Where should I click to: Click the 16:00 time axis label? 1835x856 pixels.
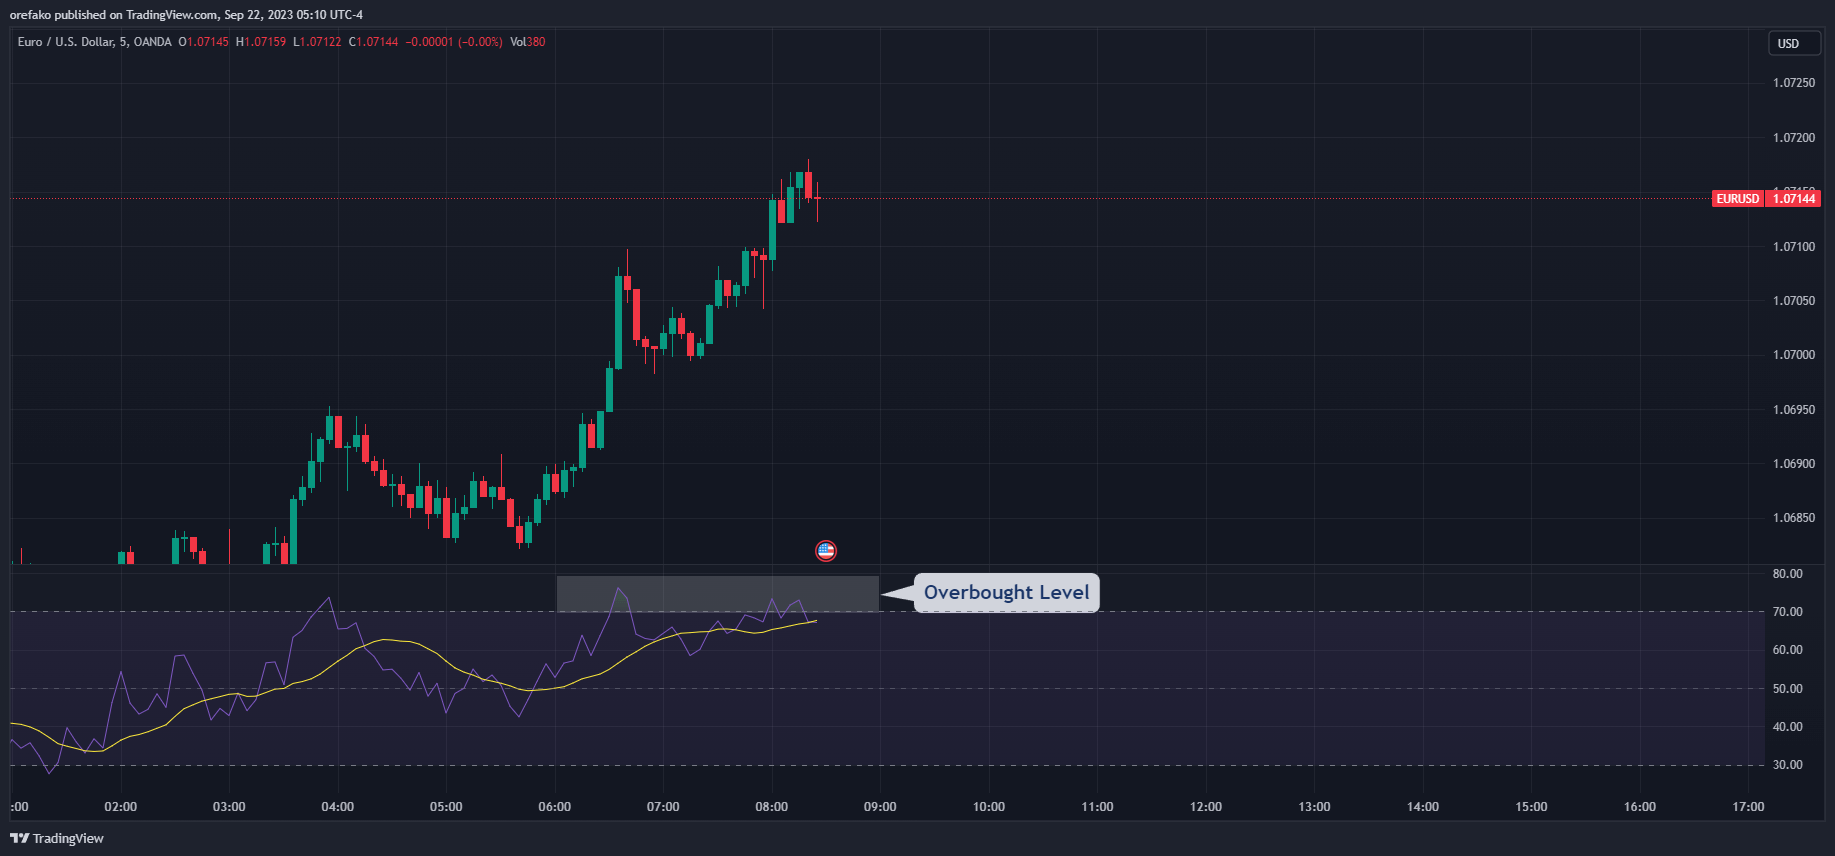[1640, 807]
